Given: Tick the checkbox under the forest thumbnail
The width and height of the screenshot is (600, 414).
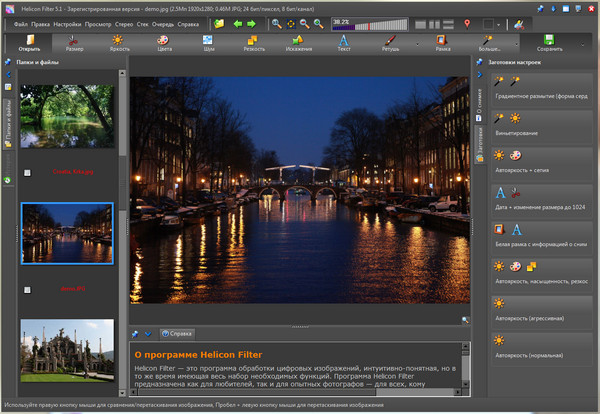Looking at the screenshot, I should [x=26, y=171].
